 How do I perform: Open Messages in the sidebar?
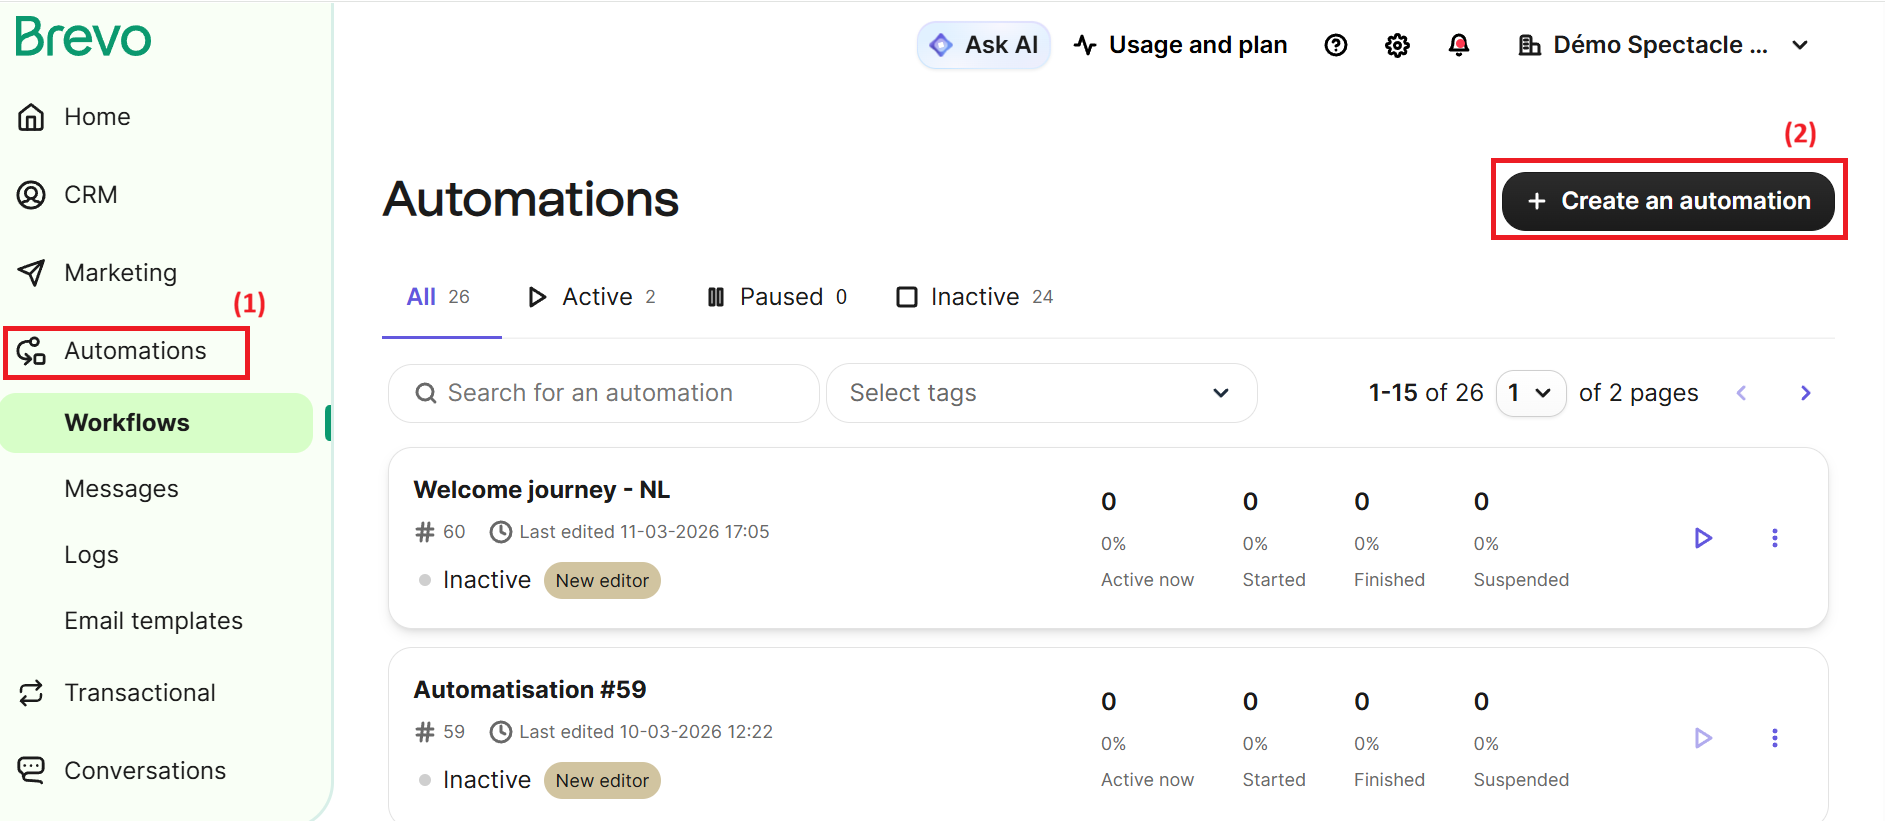coord(121,489)
